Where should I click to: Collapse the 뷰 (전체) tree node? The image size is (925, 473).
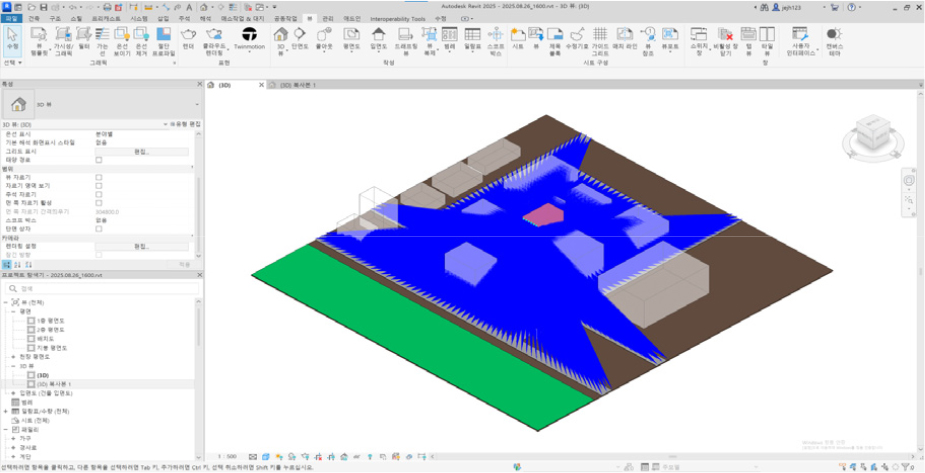pos(6,301)
